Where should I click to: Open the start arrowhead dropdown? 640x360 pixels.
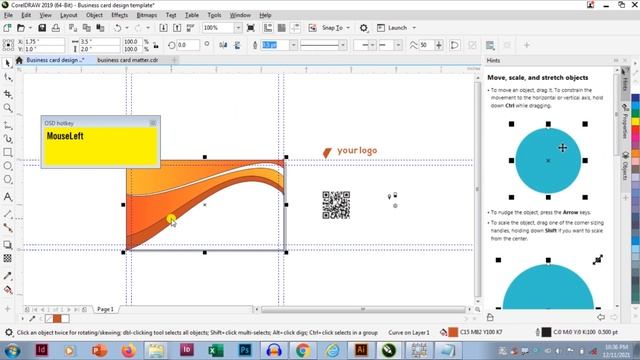tap(372, 45)
